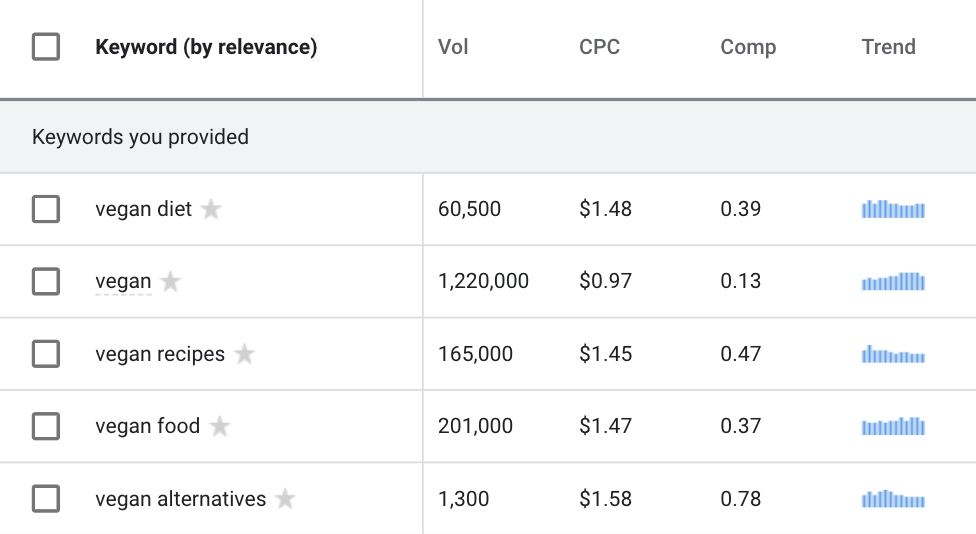The width and height of the screenshot is (976, 534).
Task: Show trend chart for vegan food
Action: click(893, 426)
